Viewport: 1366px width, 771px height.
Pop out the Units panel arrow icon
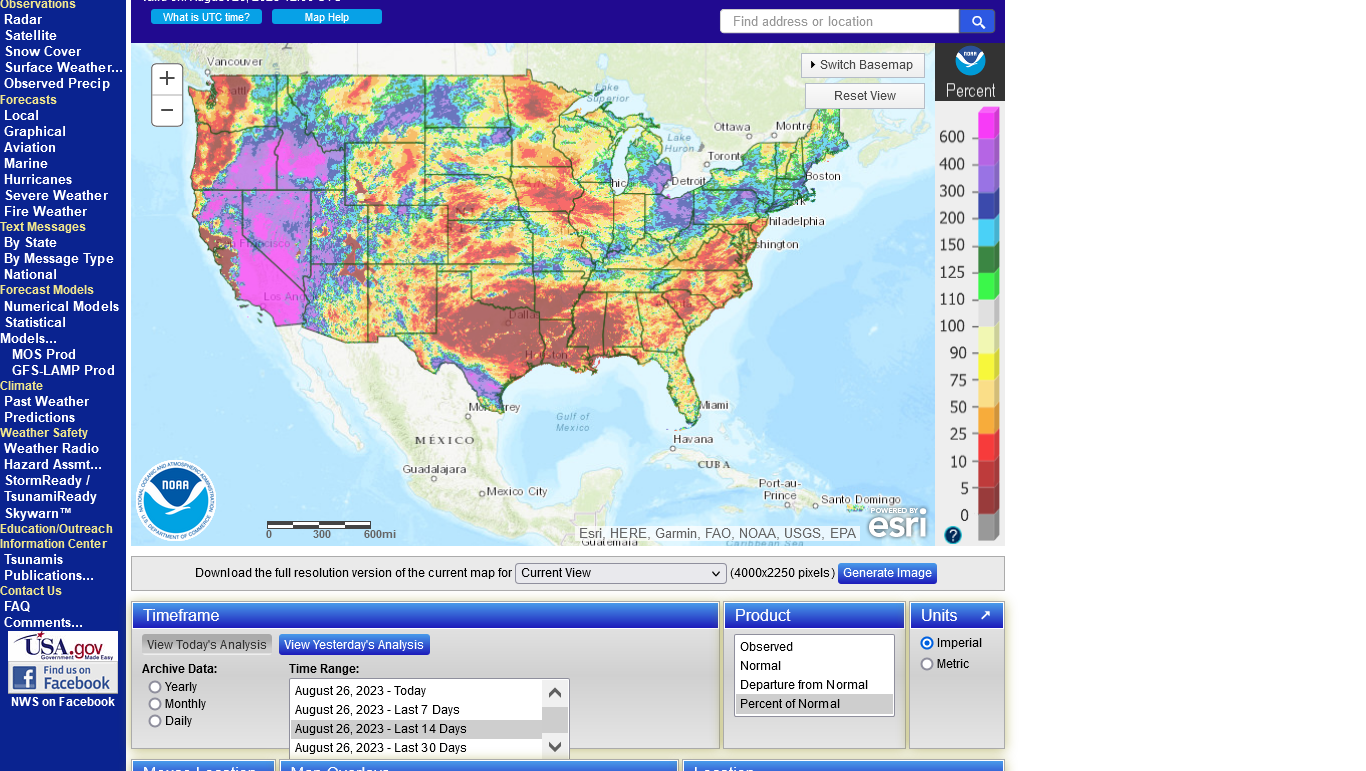985,616
